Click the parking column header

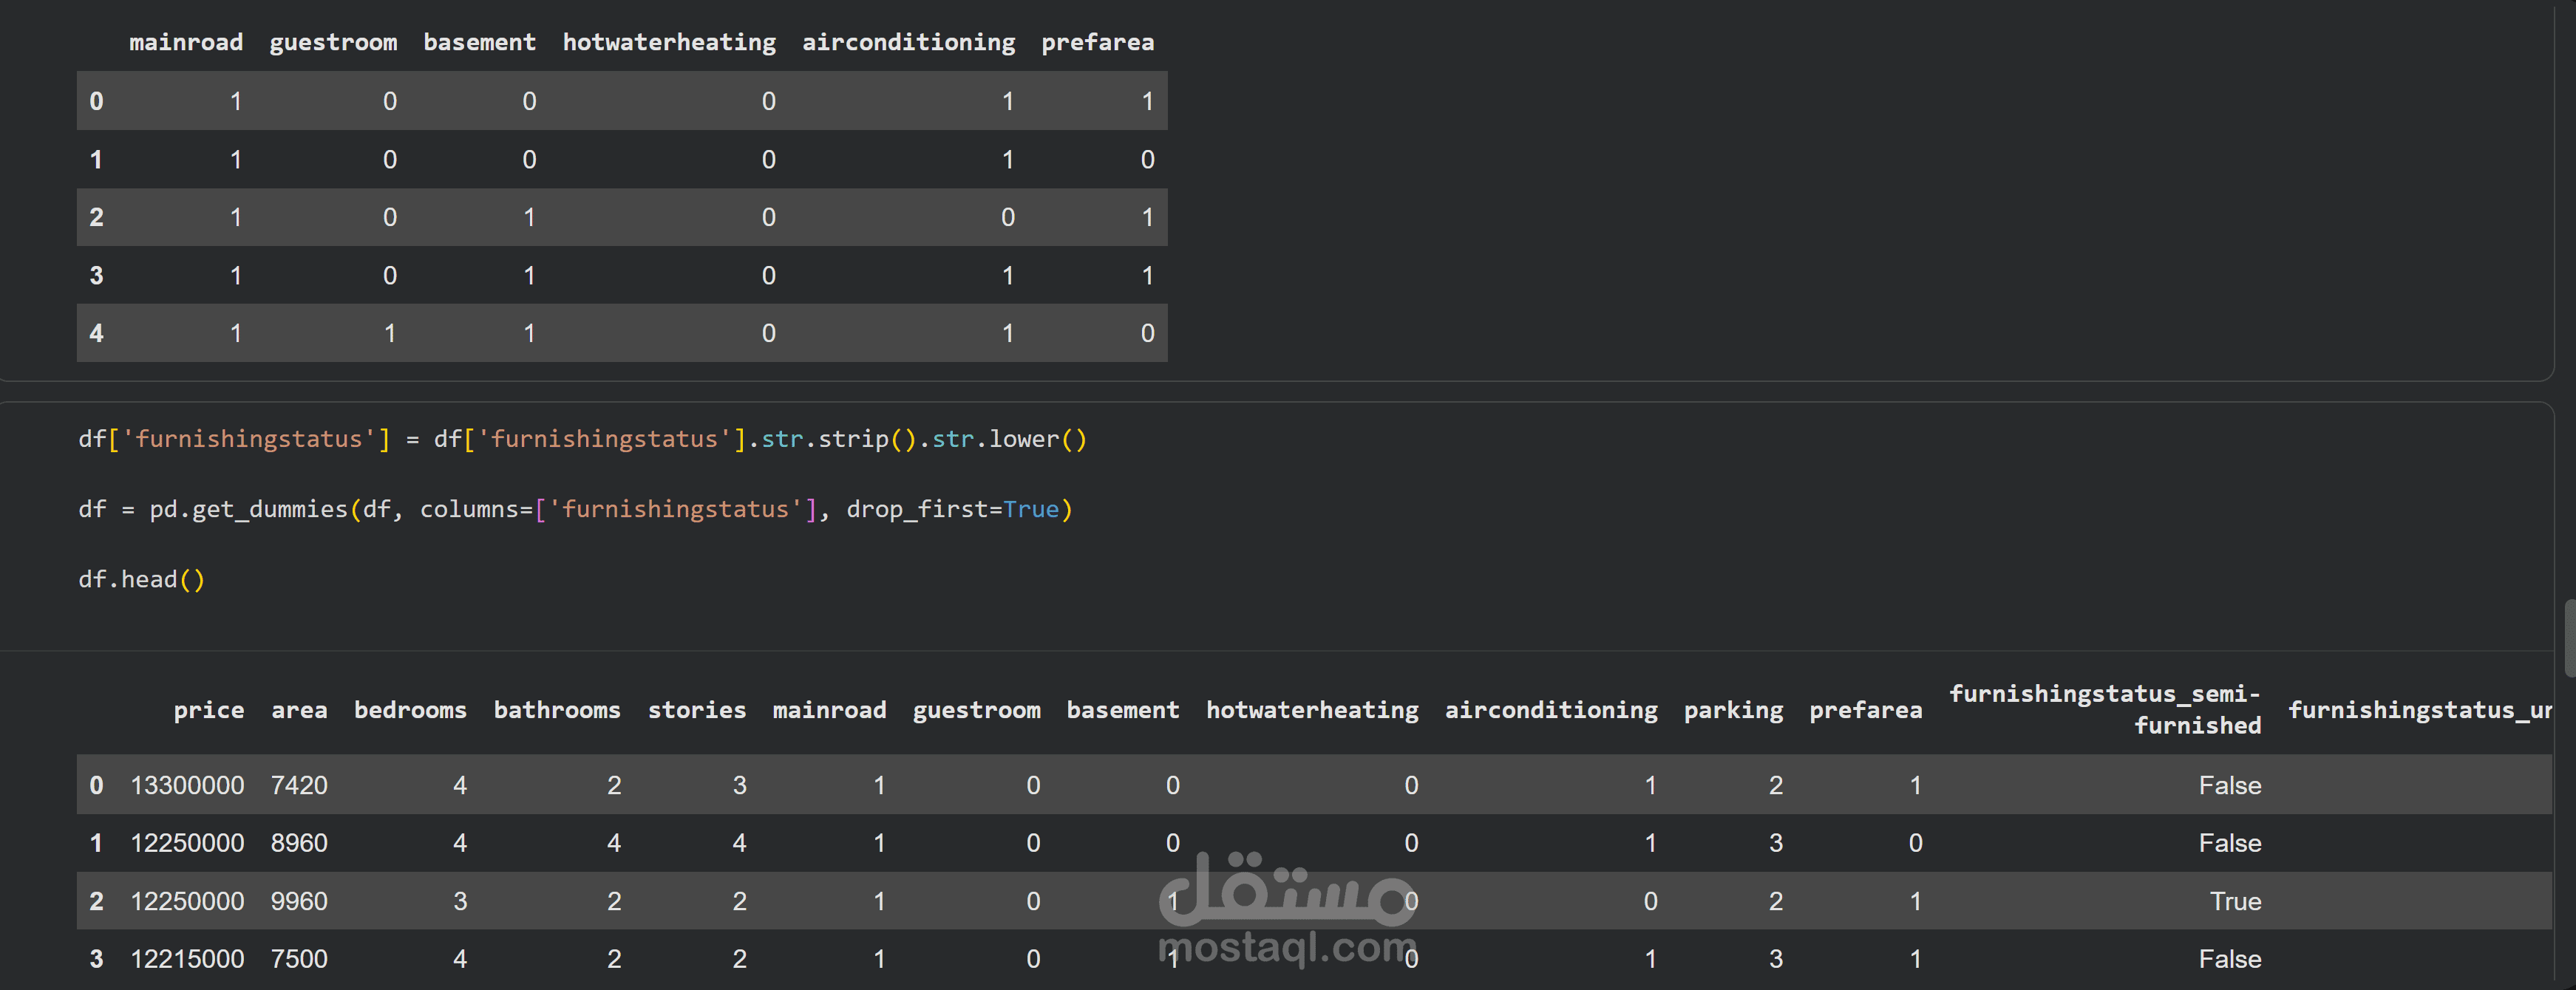point(1733,710)
